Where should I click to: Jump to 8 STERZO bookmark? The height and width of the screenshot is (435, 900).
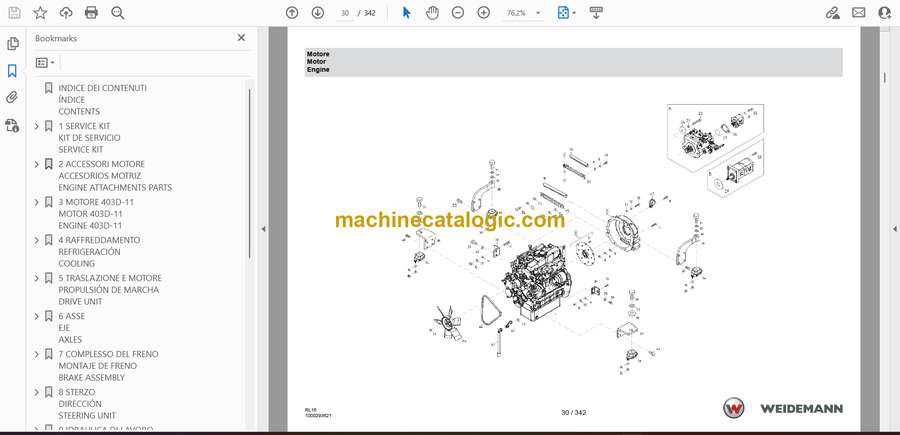click(x=87, y=403)
